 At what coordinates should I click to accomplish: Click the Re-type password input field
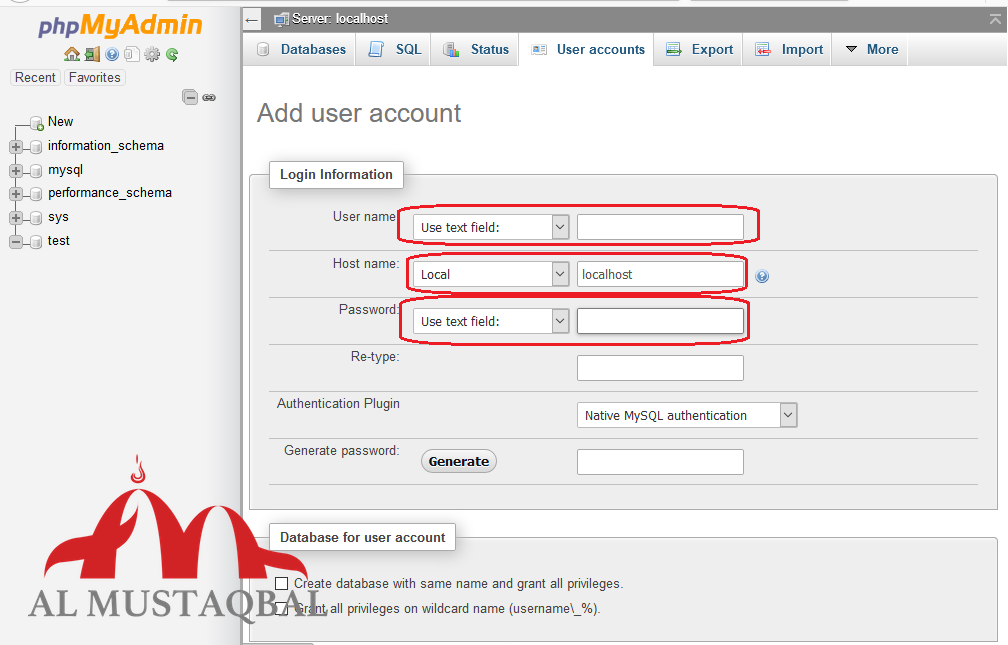660,368
